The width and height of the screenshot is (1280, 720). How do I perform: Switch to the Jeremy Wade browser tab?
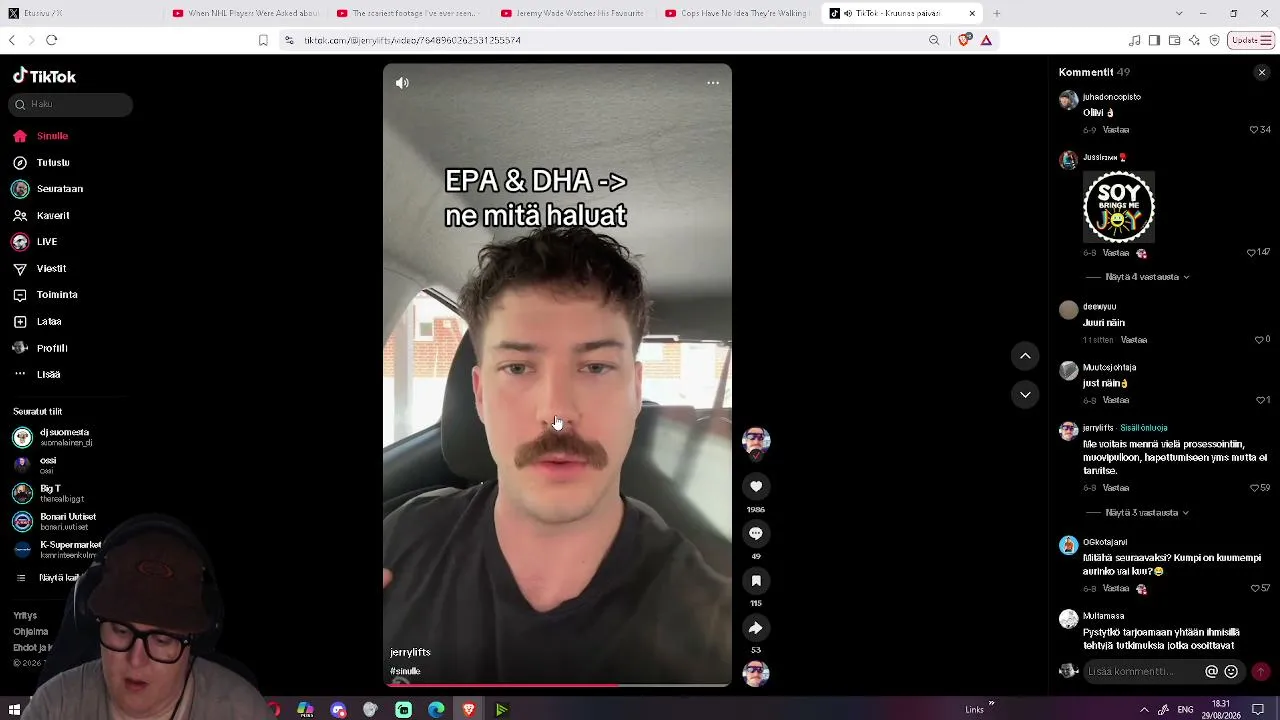[572, 14]
